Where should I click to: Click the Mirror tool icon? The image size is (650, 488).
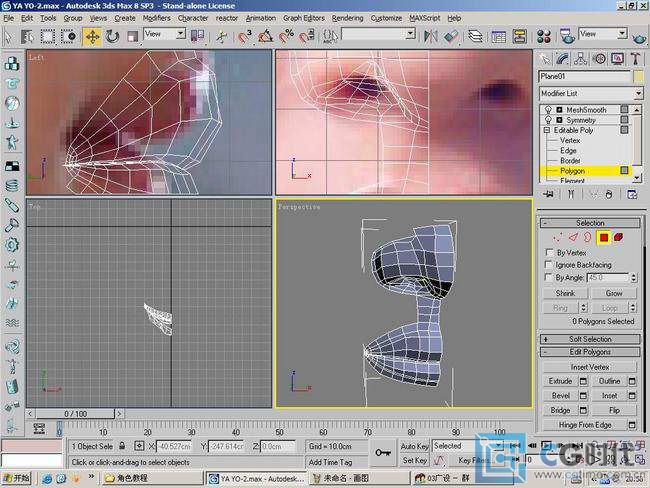(430, 36)
